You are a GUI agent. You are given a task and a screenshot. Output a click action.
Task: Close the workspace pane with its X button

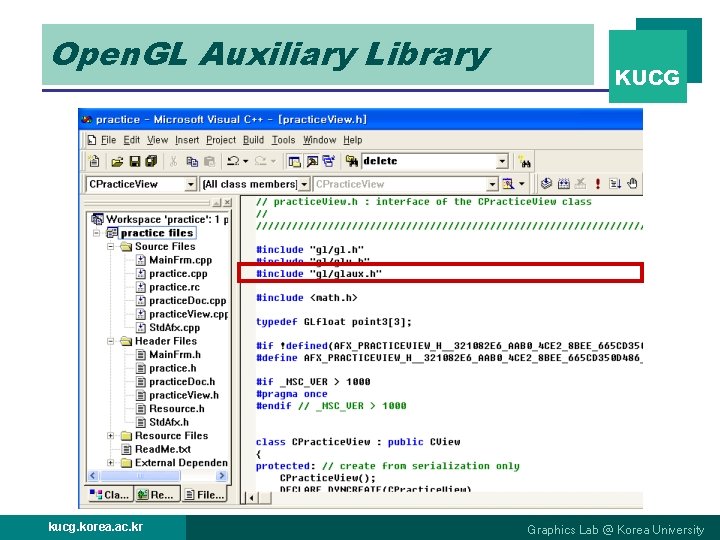227,202
